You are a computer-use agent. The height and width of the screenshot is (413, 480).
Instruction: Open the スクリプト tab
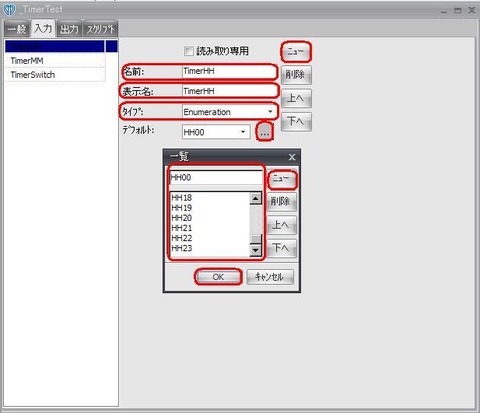[x=101, y=29]
